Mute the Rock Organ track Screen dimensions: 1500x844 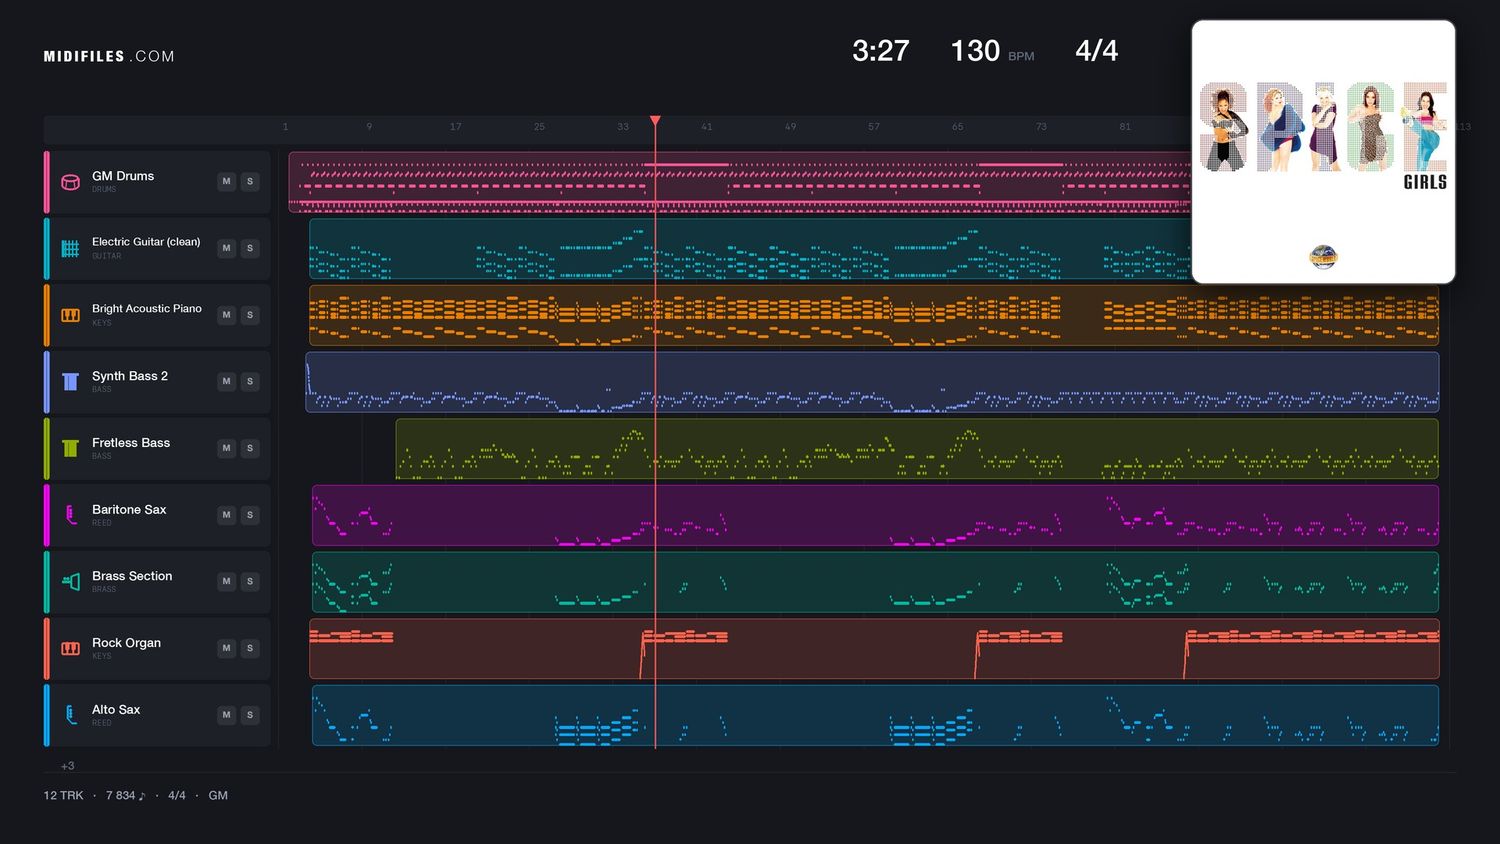click(x=227, y=648)
